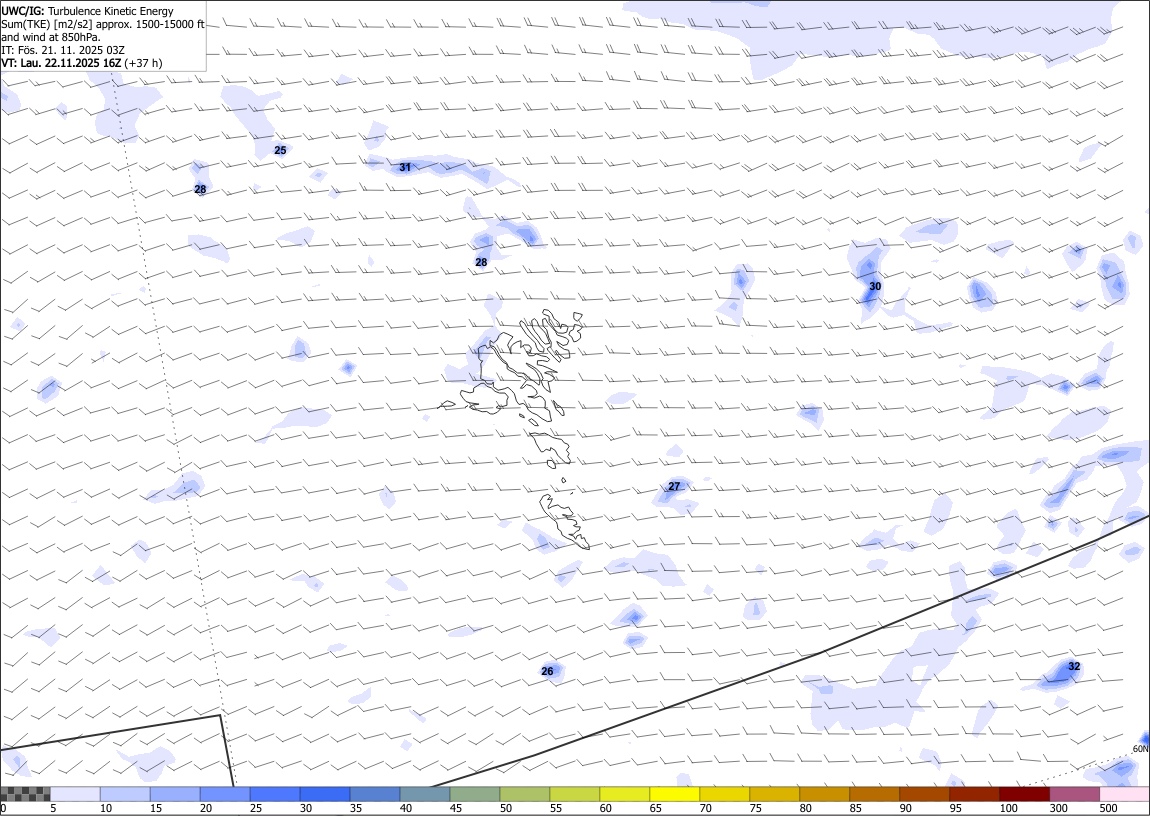Click the pale lavender 5–10 scale swatch
The width and height of the screenshot is (1150, 816).
tap(76, 794)
